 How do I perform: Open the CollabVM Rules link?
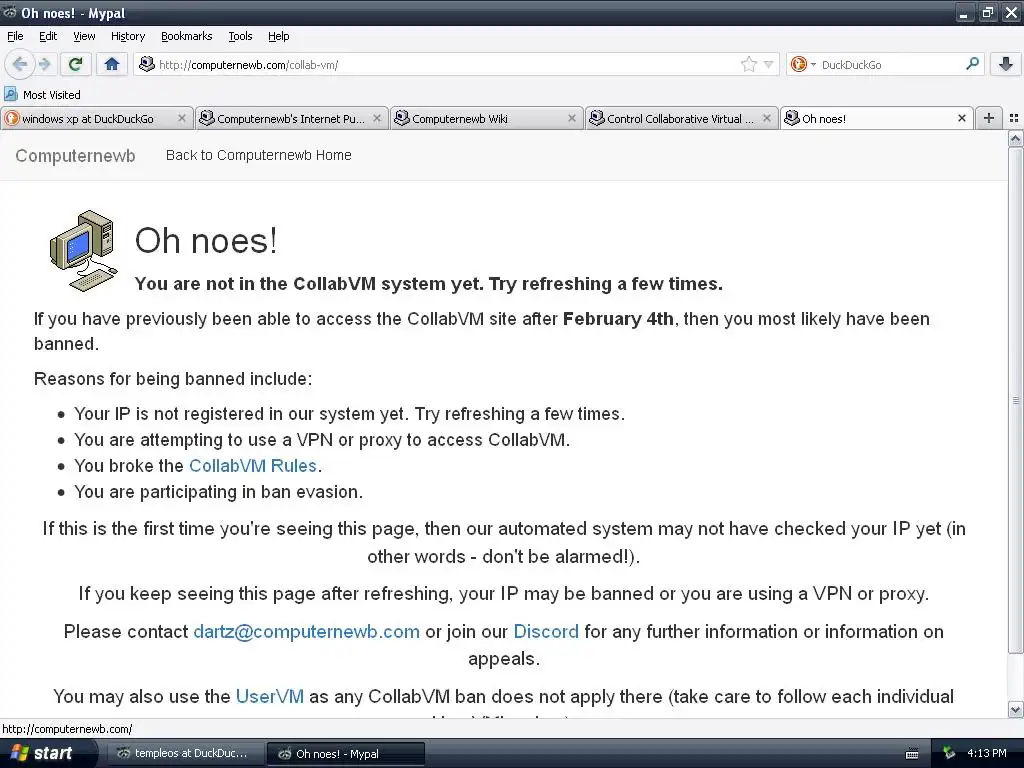pos(253,466)
